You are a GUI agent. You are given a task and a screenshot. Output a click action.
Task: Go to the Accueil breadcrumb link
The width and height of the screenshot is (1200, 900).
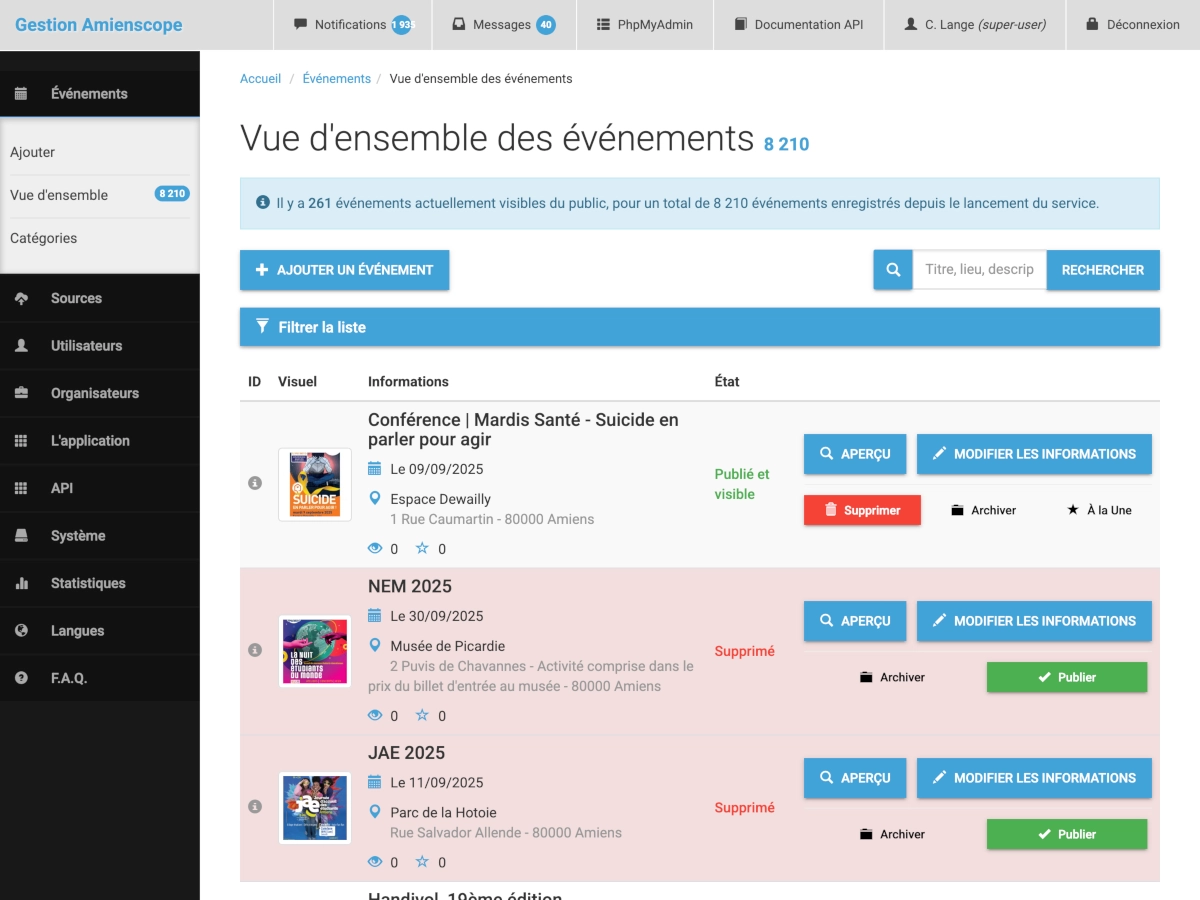click(x=260, y=78)
